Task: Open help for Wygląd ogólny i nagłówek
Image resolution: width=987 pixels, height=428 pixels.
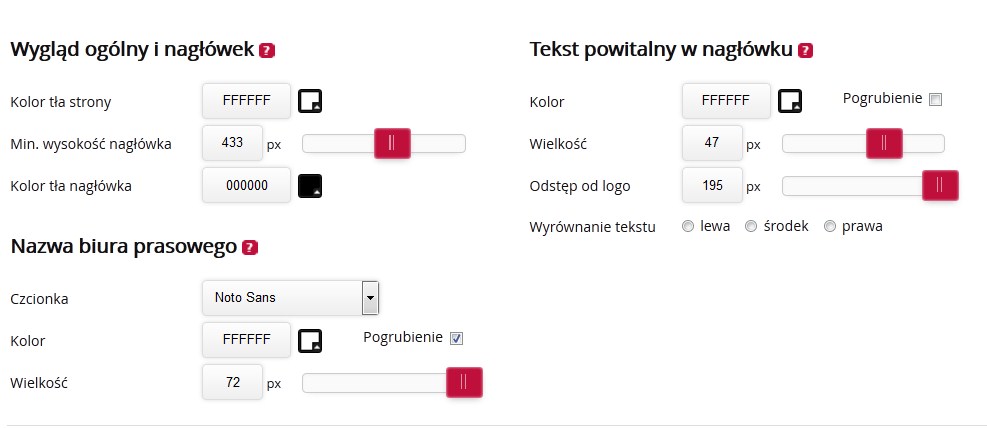Action: click(x=267, y=50)
